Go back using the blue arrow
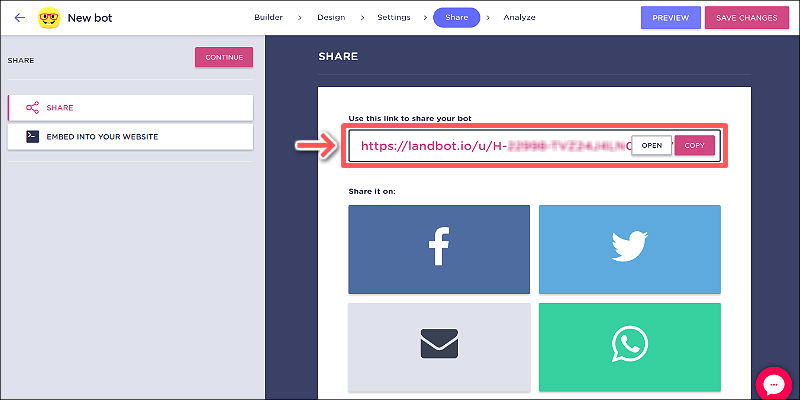The height and width of the screenshot is (400, 800). [x=20, y=18]
